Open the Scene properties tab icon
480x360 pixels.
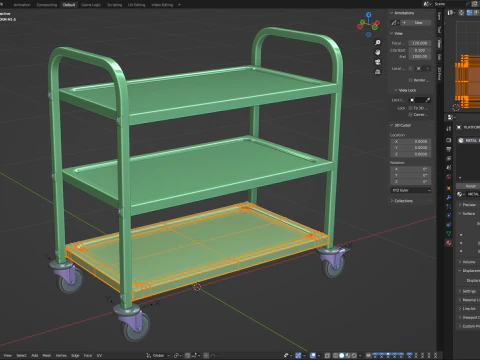point(449,167)
